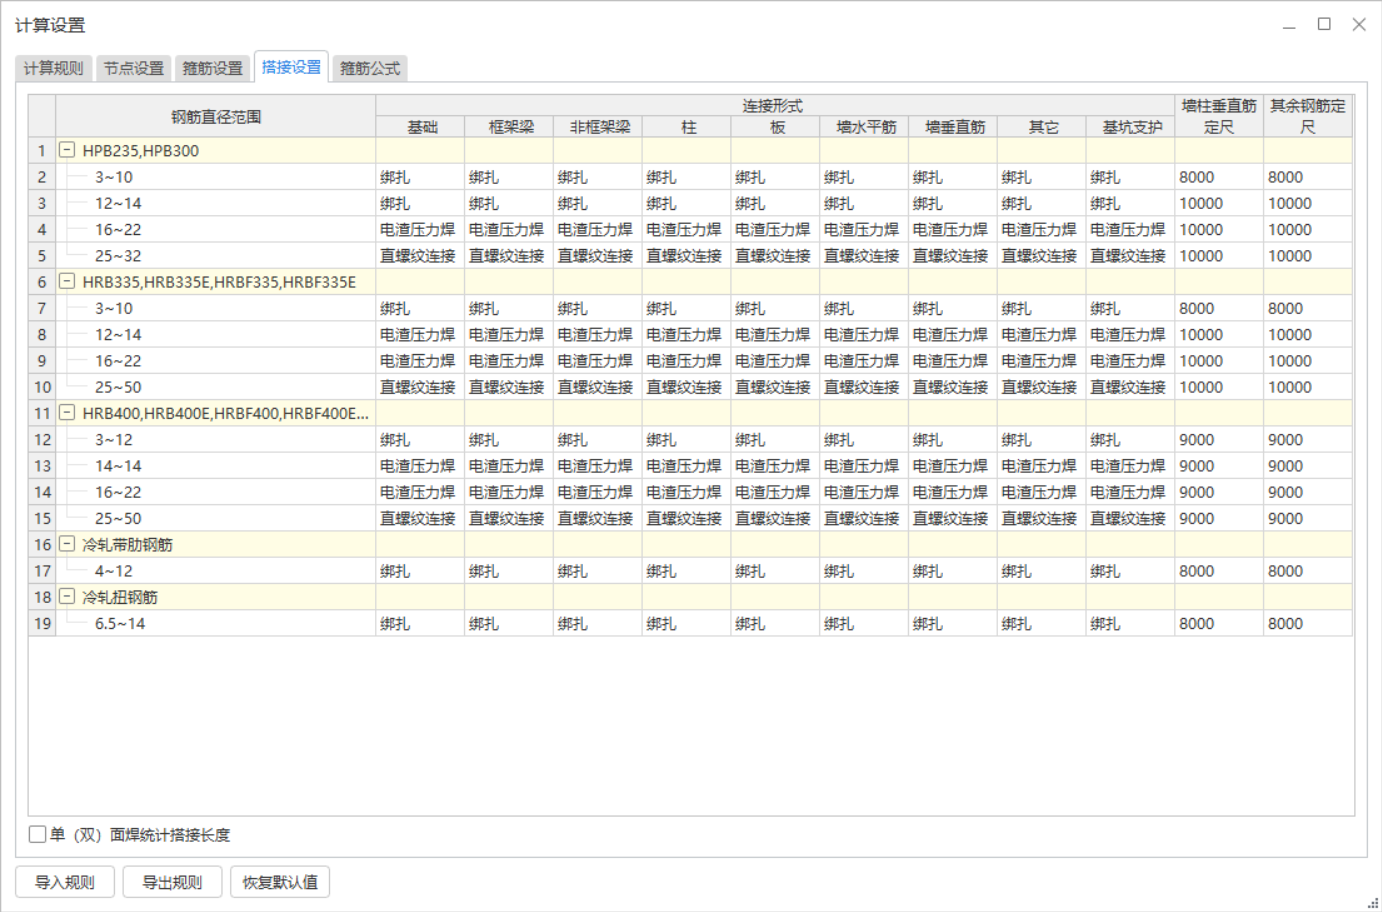Click the 连接形式 header

pos(775,105)
